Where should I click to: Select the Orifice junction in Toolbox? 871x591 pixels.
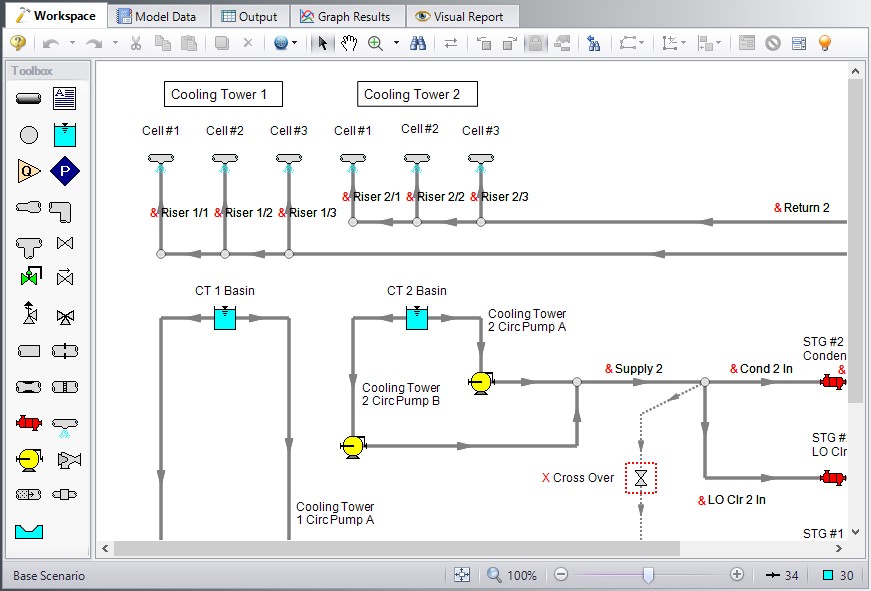pos(65,351)
